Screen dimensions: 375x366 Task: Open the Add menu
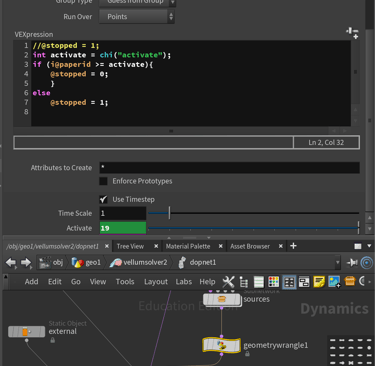pyautogui.click(x=31, y=282)
